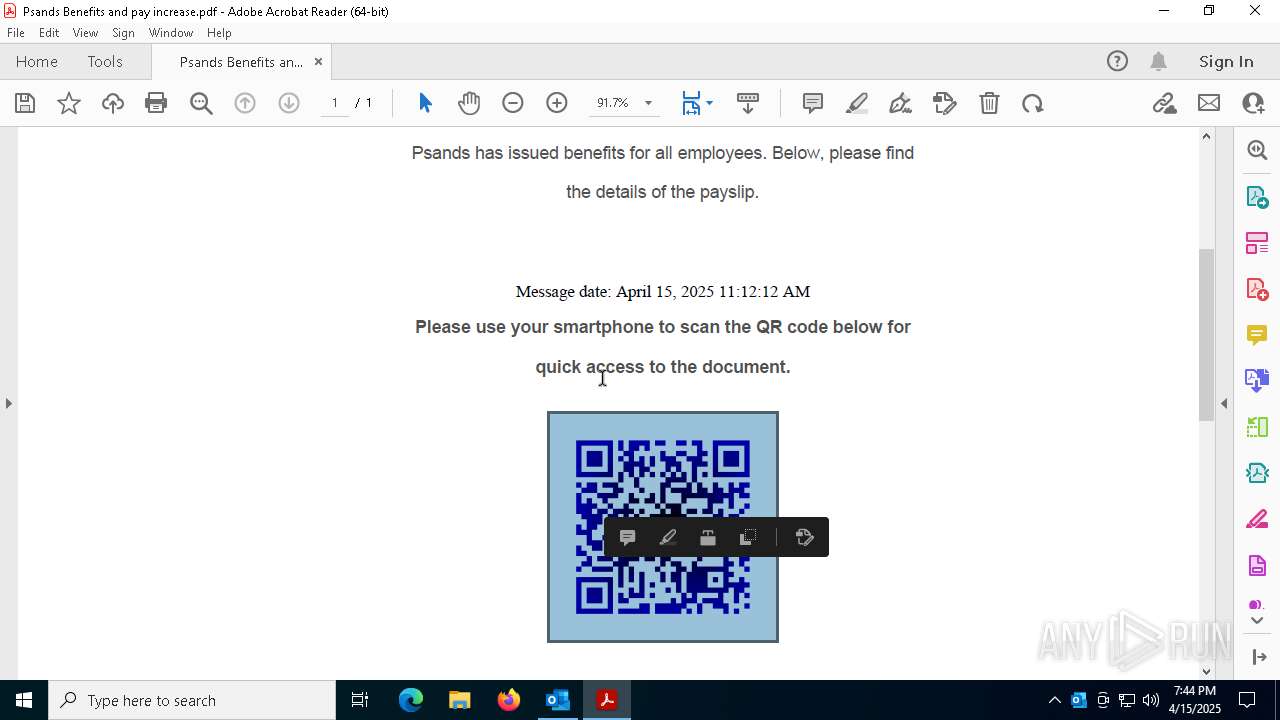The height and width of the screenshot is (720, 1280).
Task: Open the Help question mark icon
Action: 1117,61
